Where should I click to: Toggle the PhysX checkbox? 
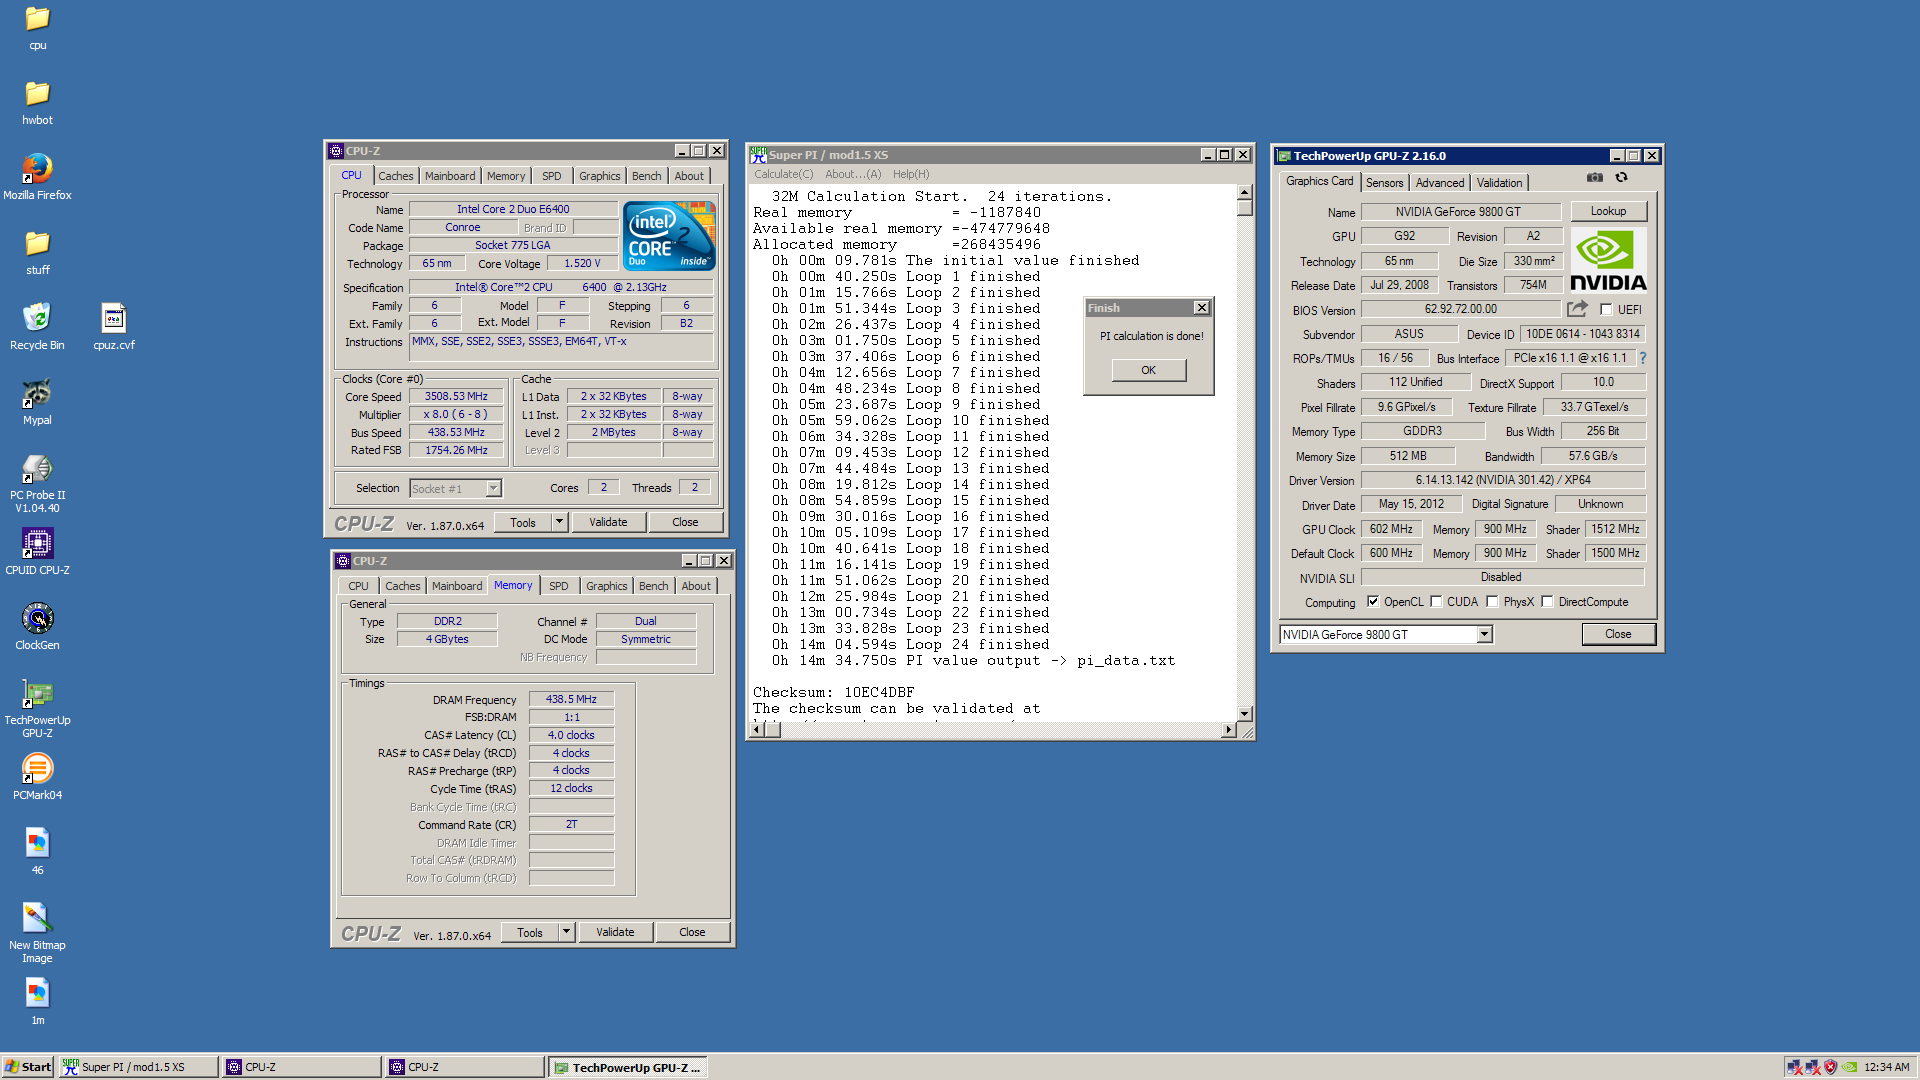[x=1492, y=602]
